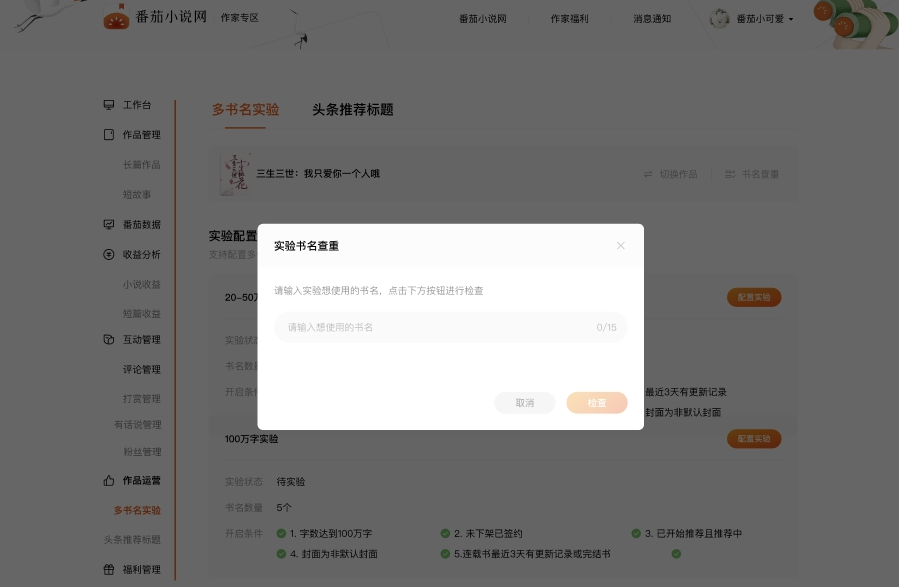
Task: Click the 福利管理 gift icon
Action: (109, 570)
